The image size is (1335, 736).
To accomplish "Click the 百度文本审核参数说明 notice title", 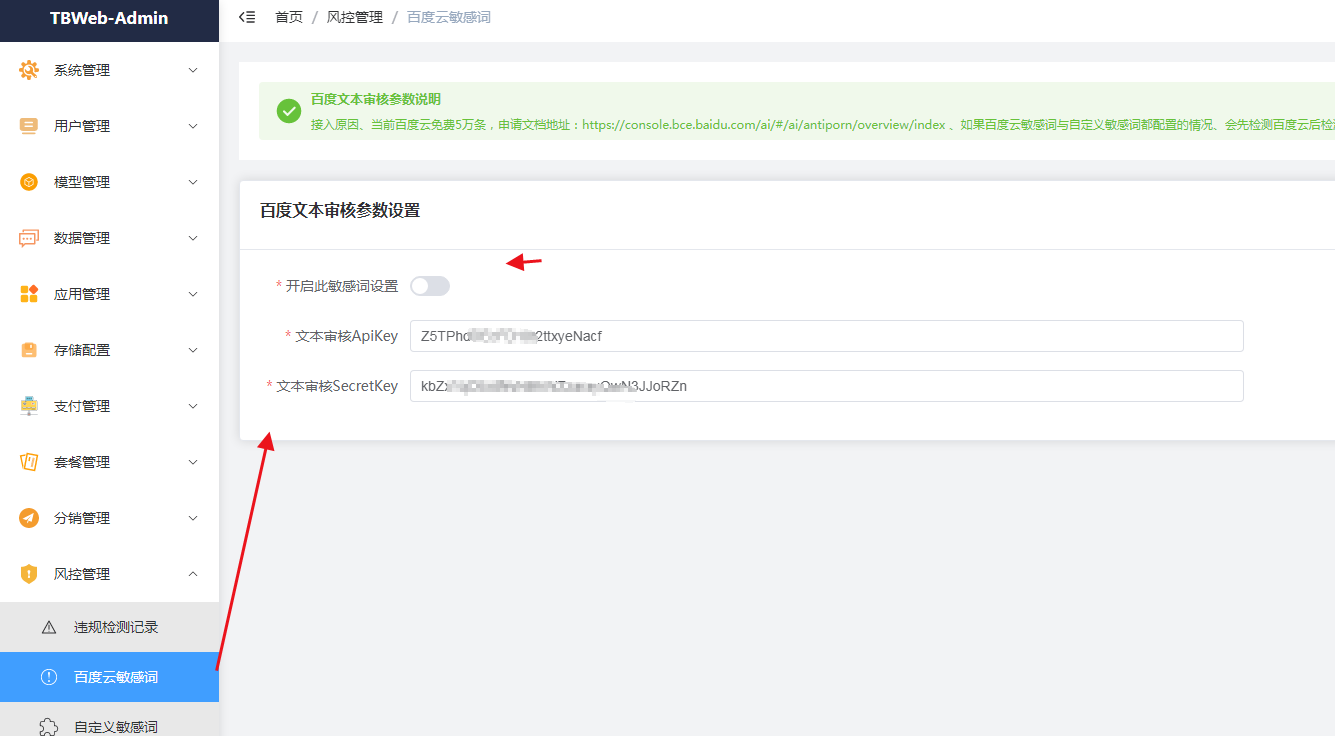I will pyautogui.click(x=376, y=99).
